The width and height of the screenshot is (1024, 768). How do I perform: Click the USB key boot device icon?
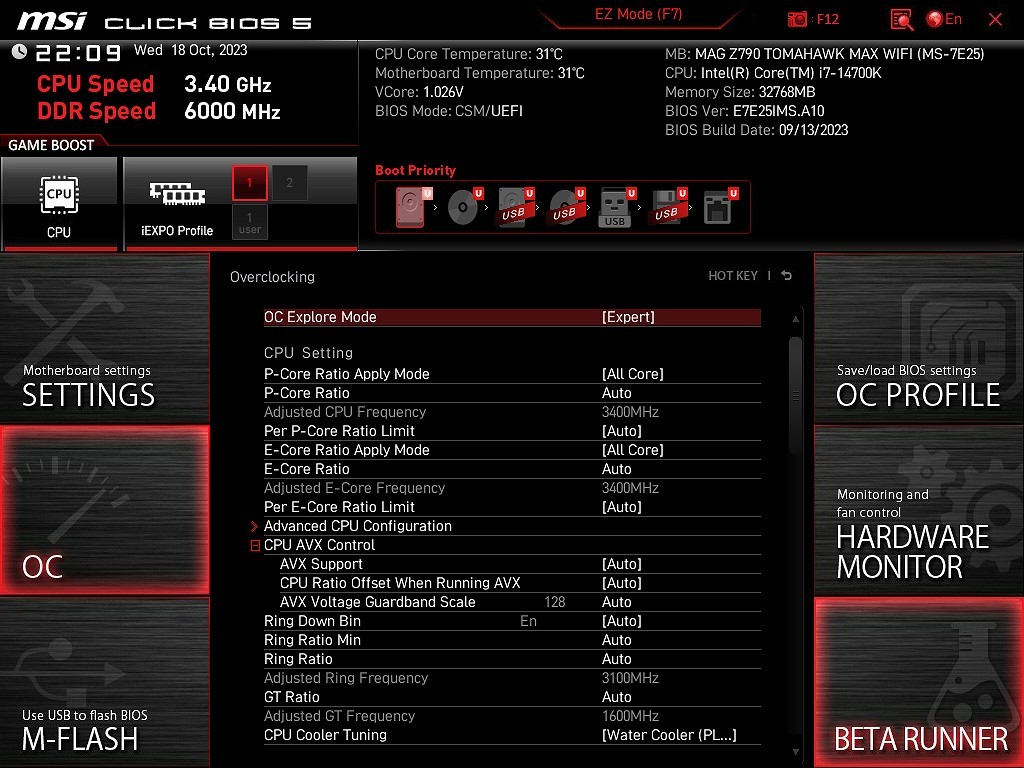[x=615, y=207]
